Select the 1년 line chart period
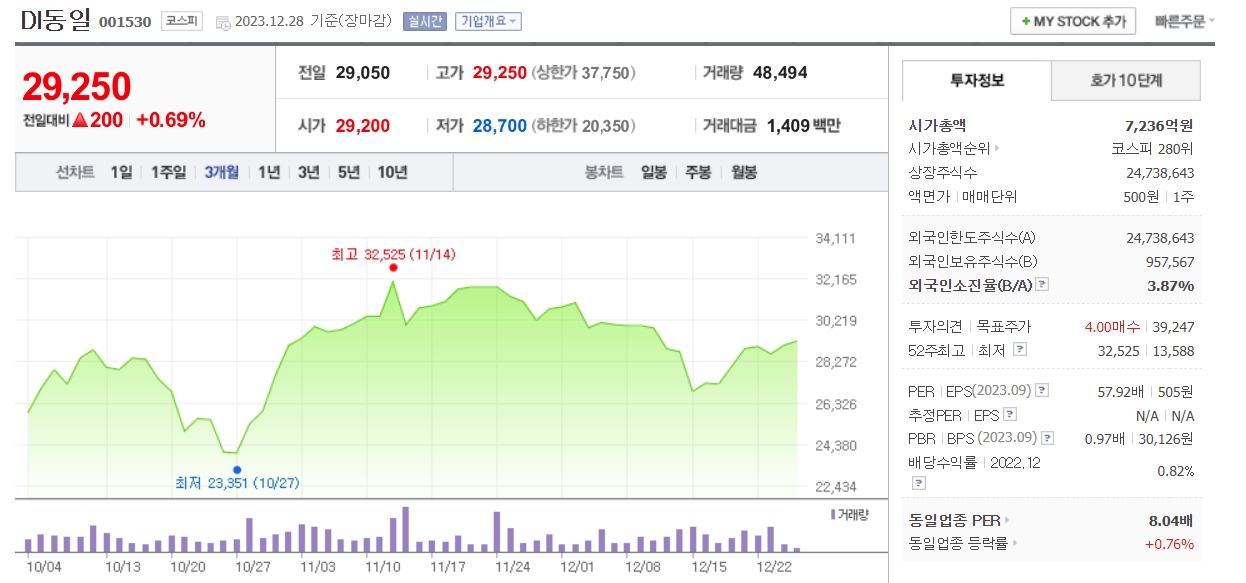The image size is (1246, 583). tap(269, 172)
